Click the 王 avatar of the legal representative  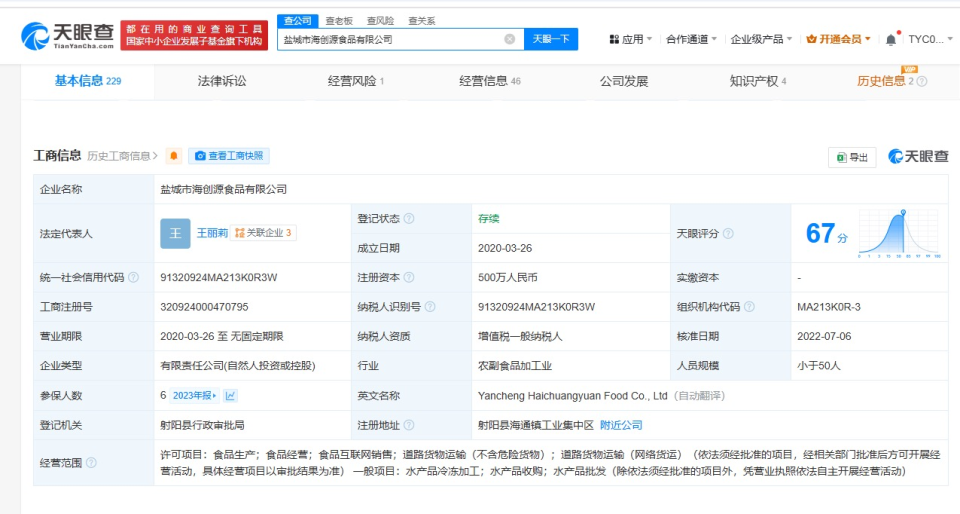pos(175,233)
